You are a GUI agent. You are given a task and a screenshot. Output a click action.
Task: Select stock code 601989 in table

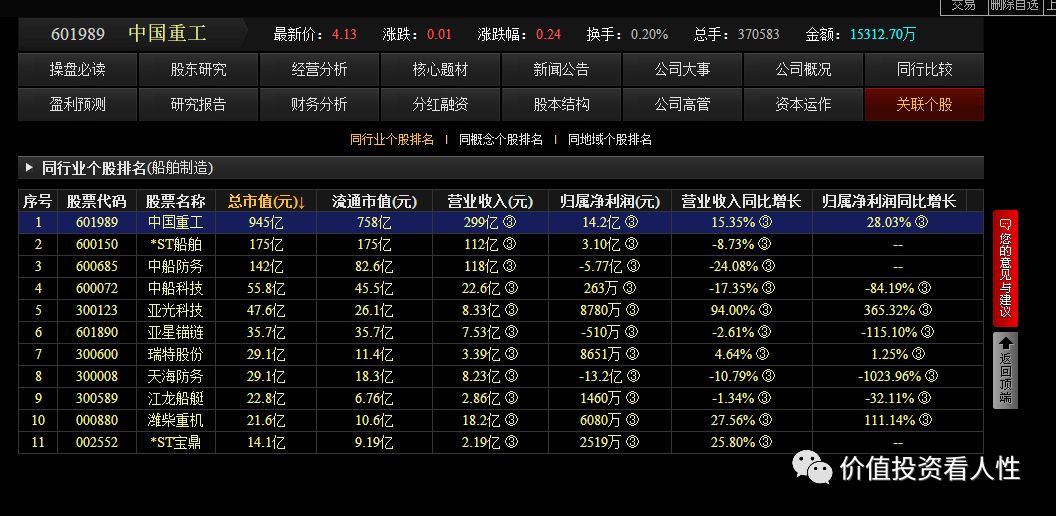97,222
